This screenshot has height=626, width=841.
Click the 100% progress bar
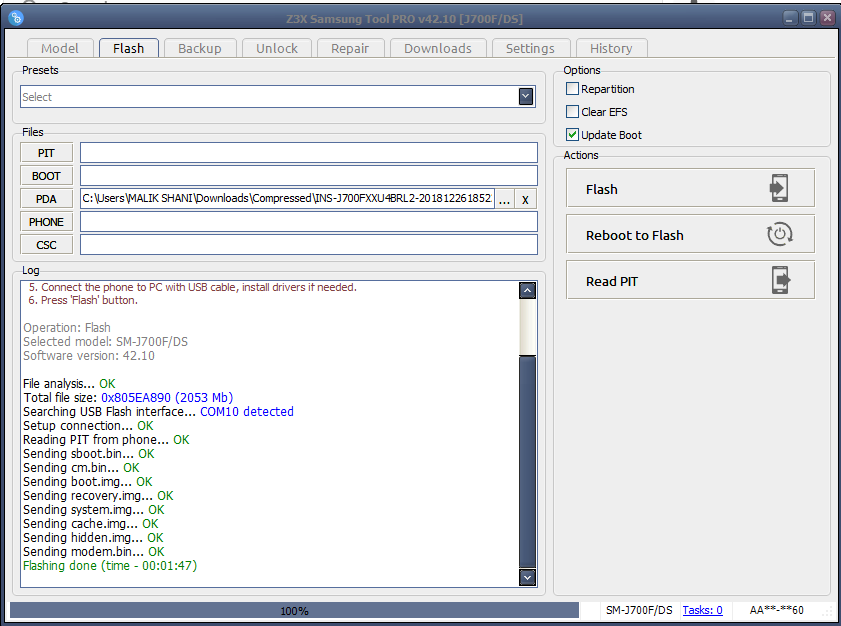pyautogui.click(x=294, y=610)
